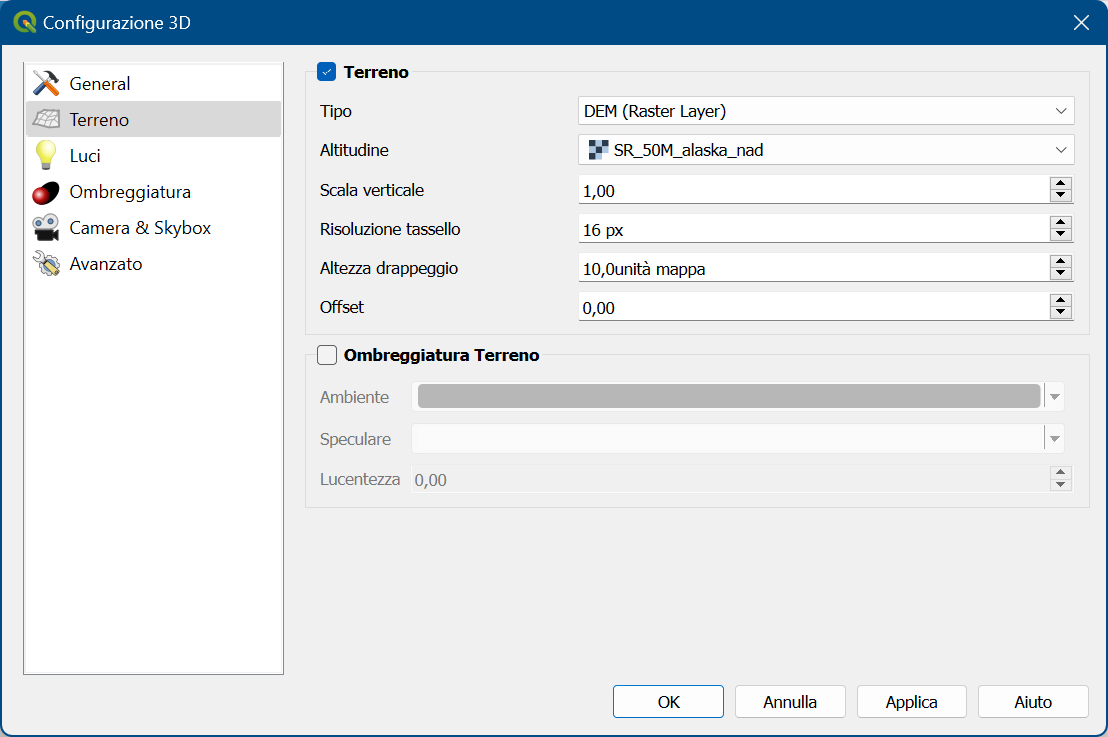This screenshot has height=737, width=1108.
Task: Decrease Altezza drappeggio with down arrow
Action: click(1061, 273)
